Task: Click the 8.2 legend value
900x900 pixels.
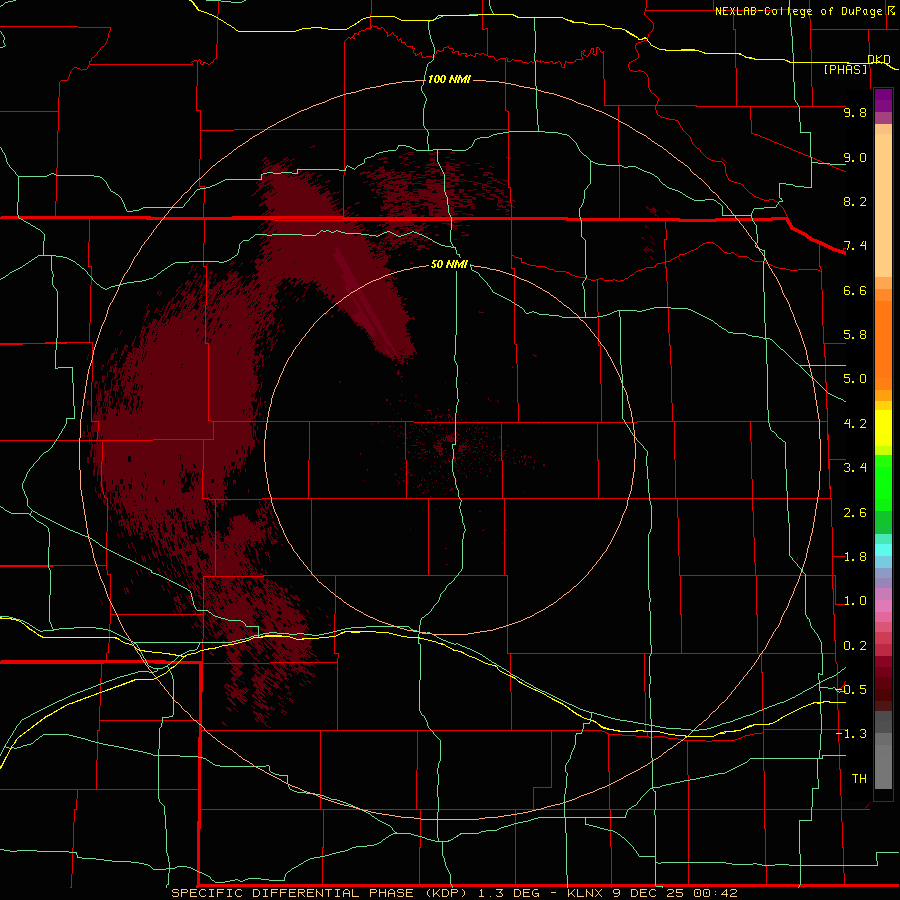Action: tap(855, 201)
